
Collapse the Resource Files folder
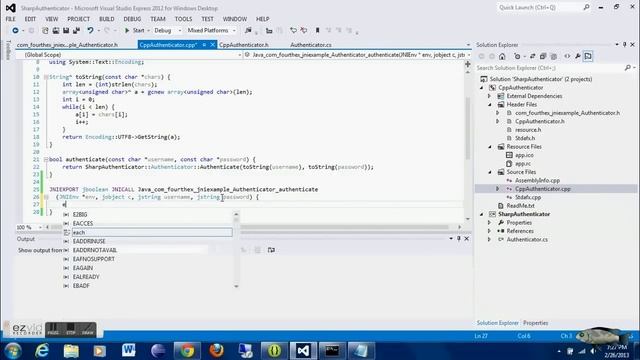tap(490, 147)
